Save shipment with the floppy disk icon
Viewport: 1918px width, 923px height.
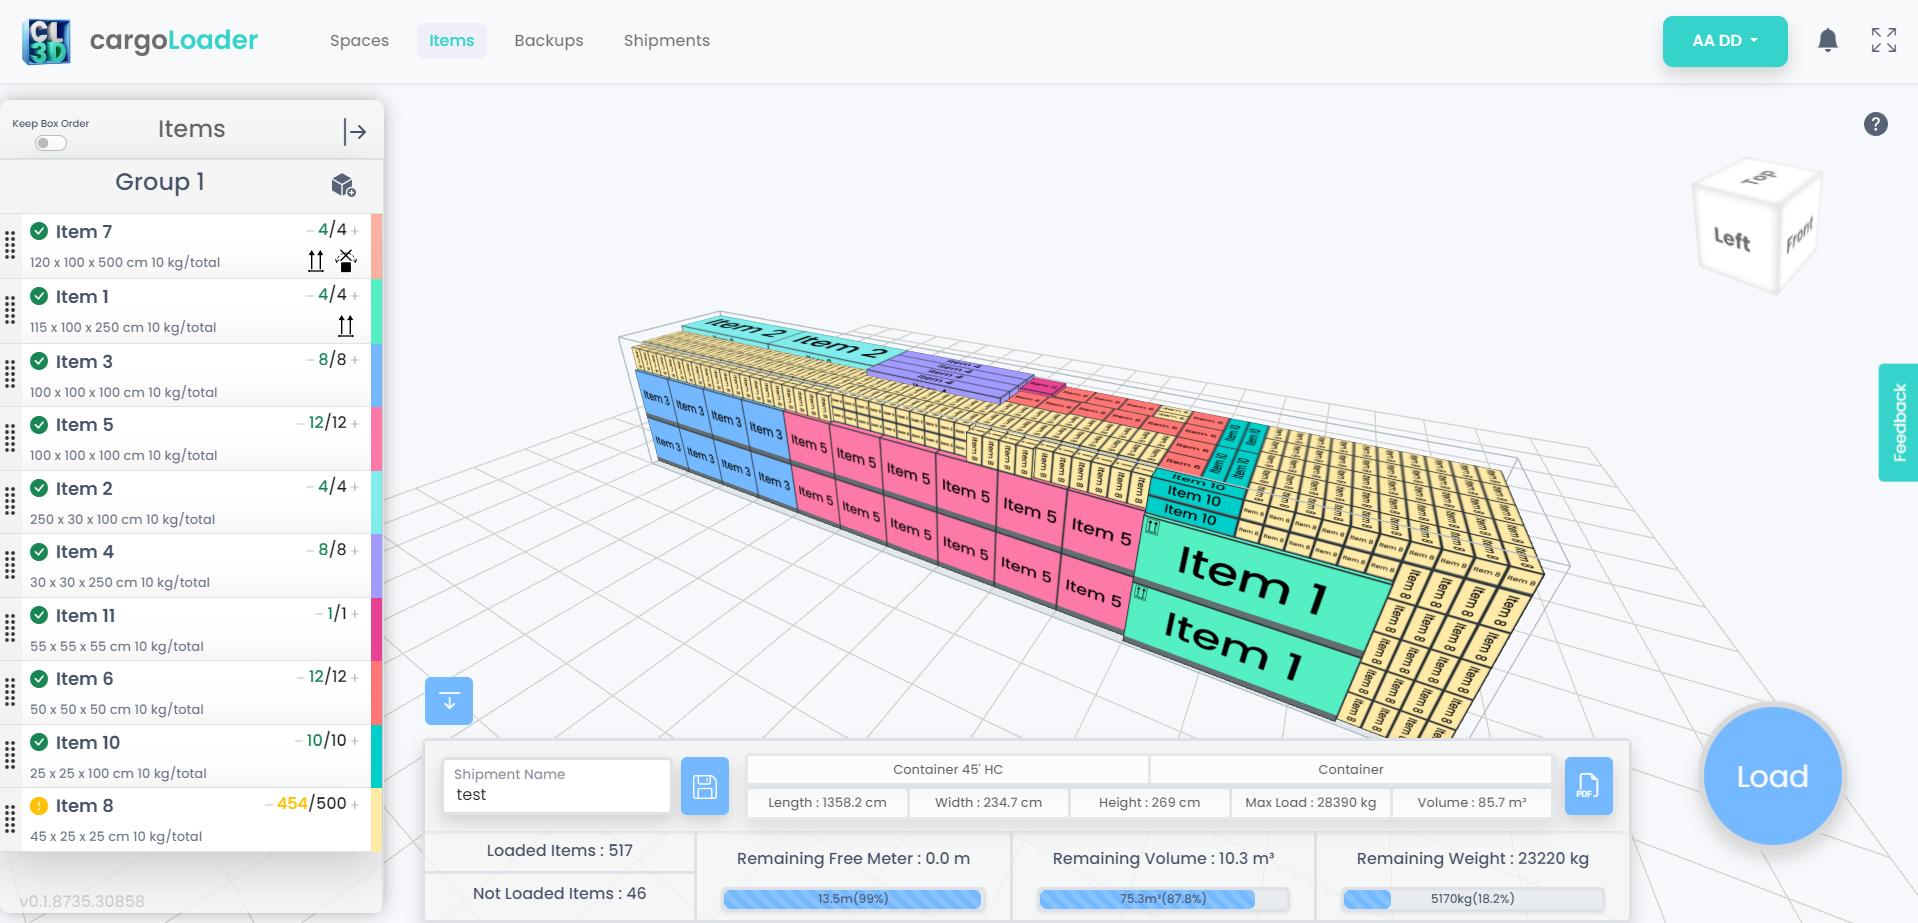tap(705, 786)
